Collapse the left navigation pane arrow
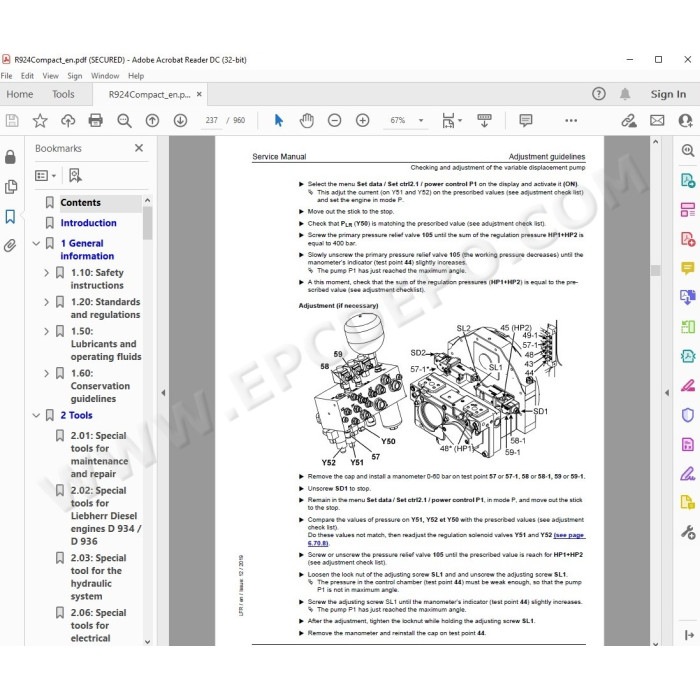The image size is (700, 700). tap(163, 393)
